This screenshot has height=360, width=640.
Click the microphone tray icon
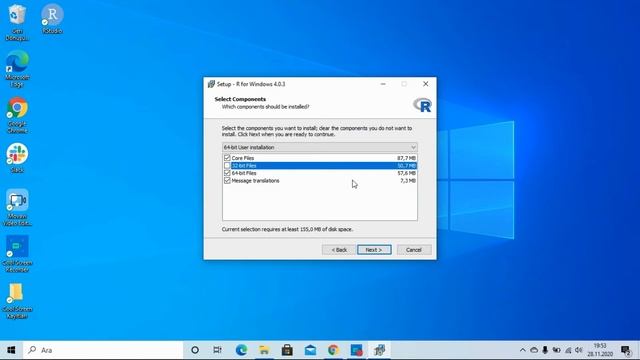coord(545,350)
